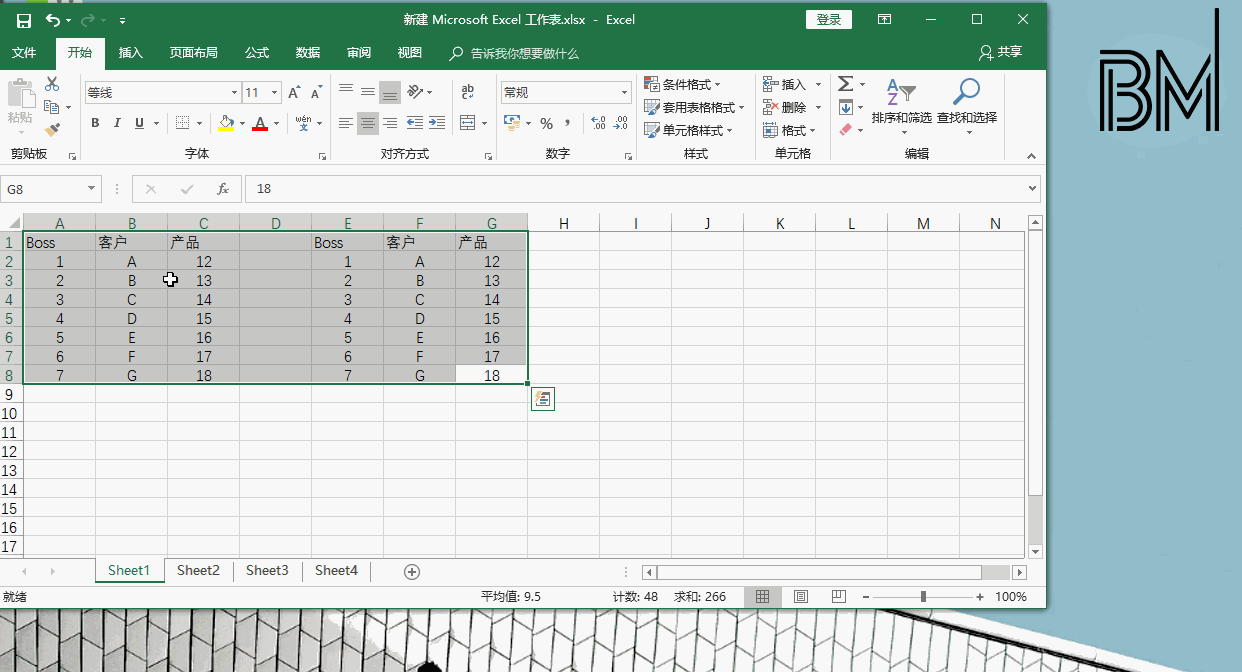Viewport: 1242px width, 672px height.
Task: Click the Undo arrow icon
Action: click(x=53, y=20)
